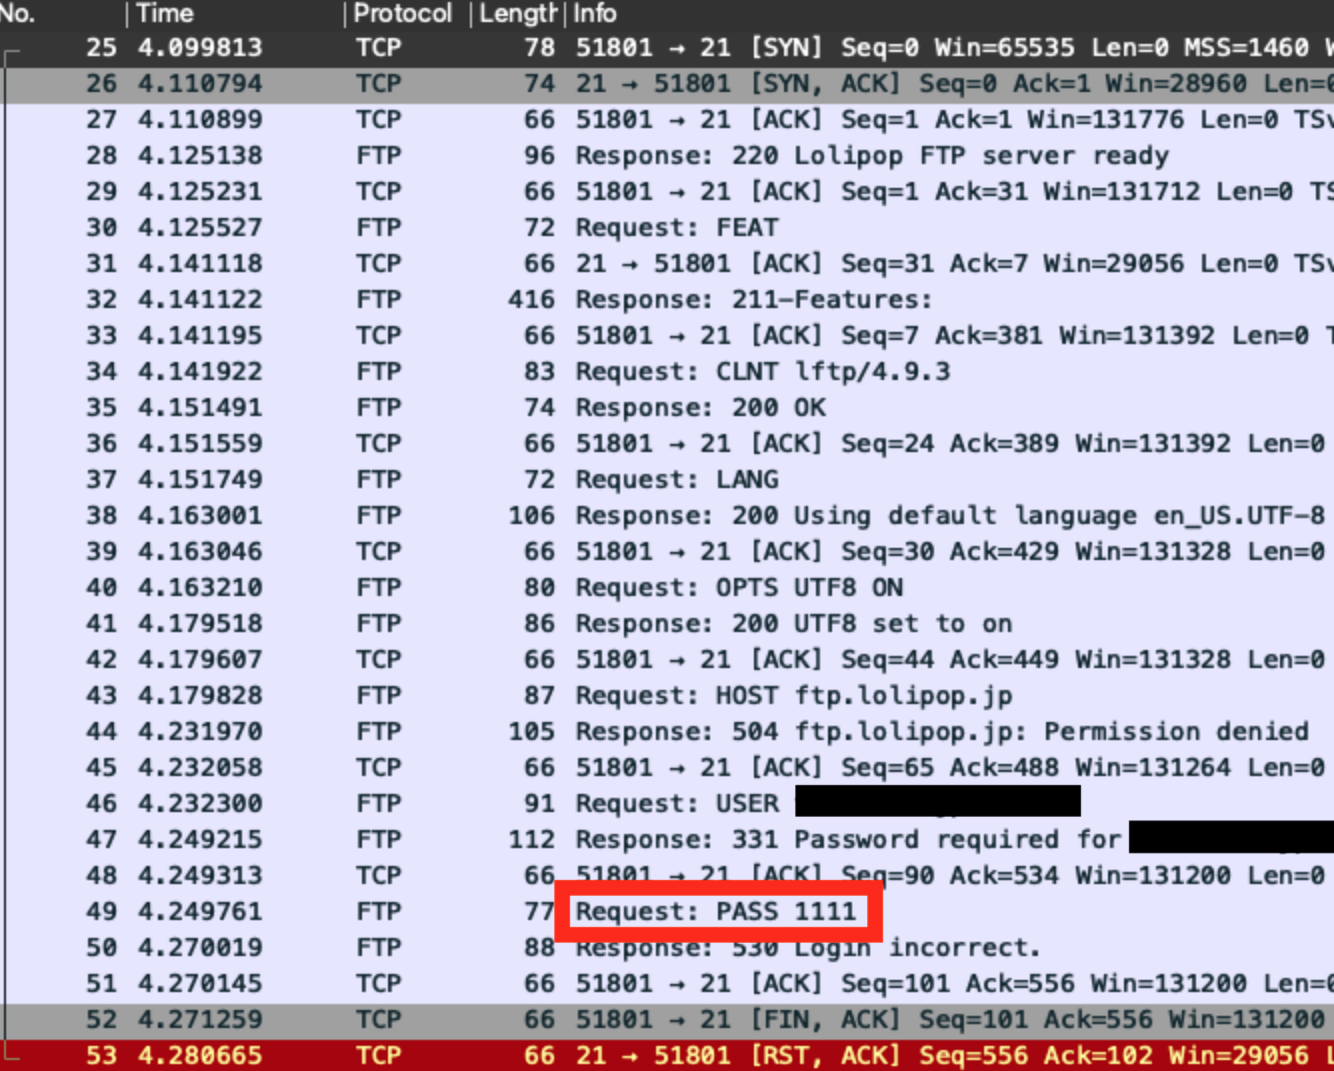
Task: Select the '504 Permission denied' response
Action: pyautogui.click(x=667, y=732)
